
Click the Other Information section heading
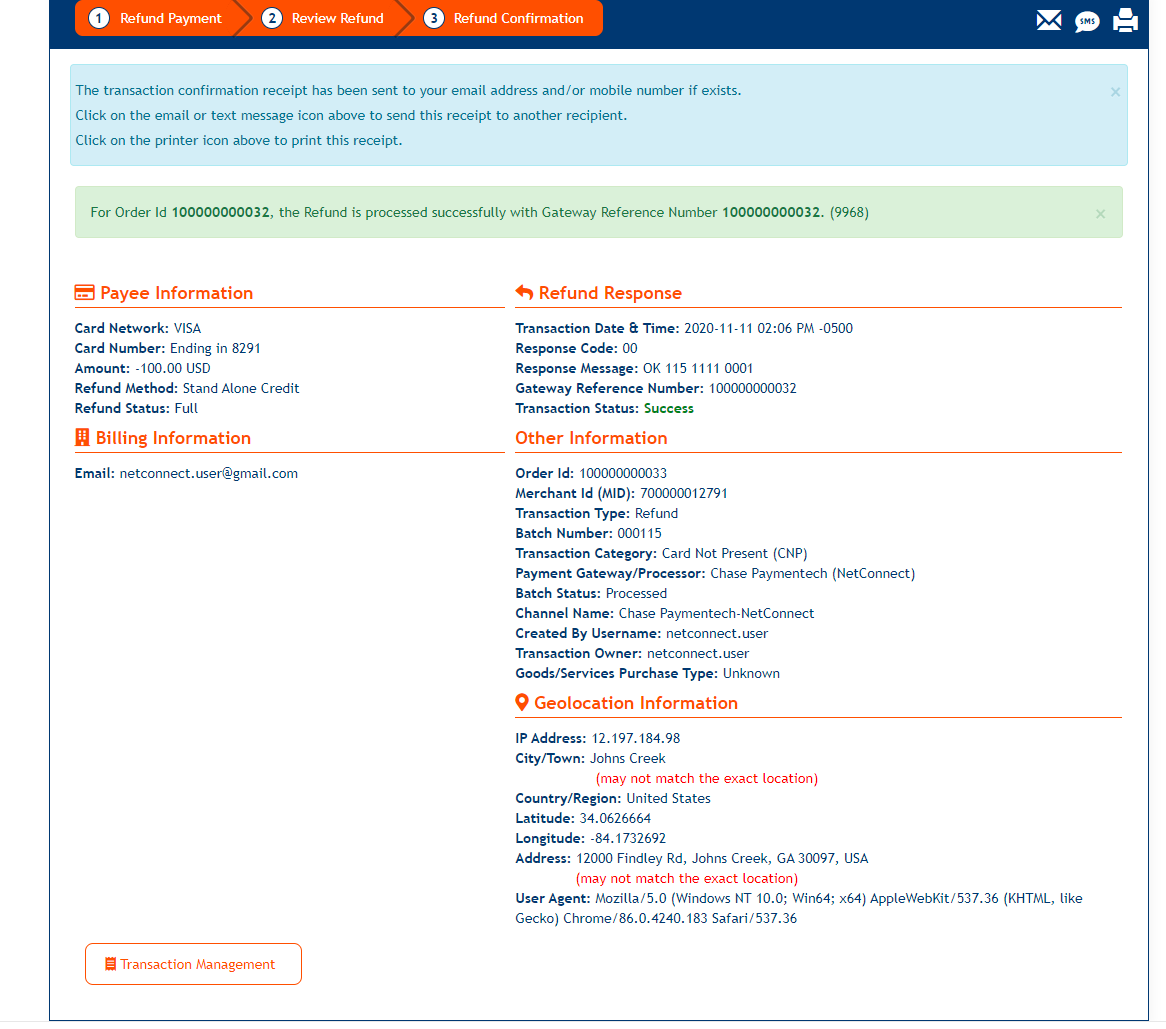click(x=591, y=438)
